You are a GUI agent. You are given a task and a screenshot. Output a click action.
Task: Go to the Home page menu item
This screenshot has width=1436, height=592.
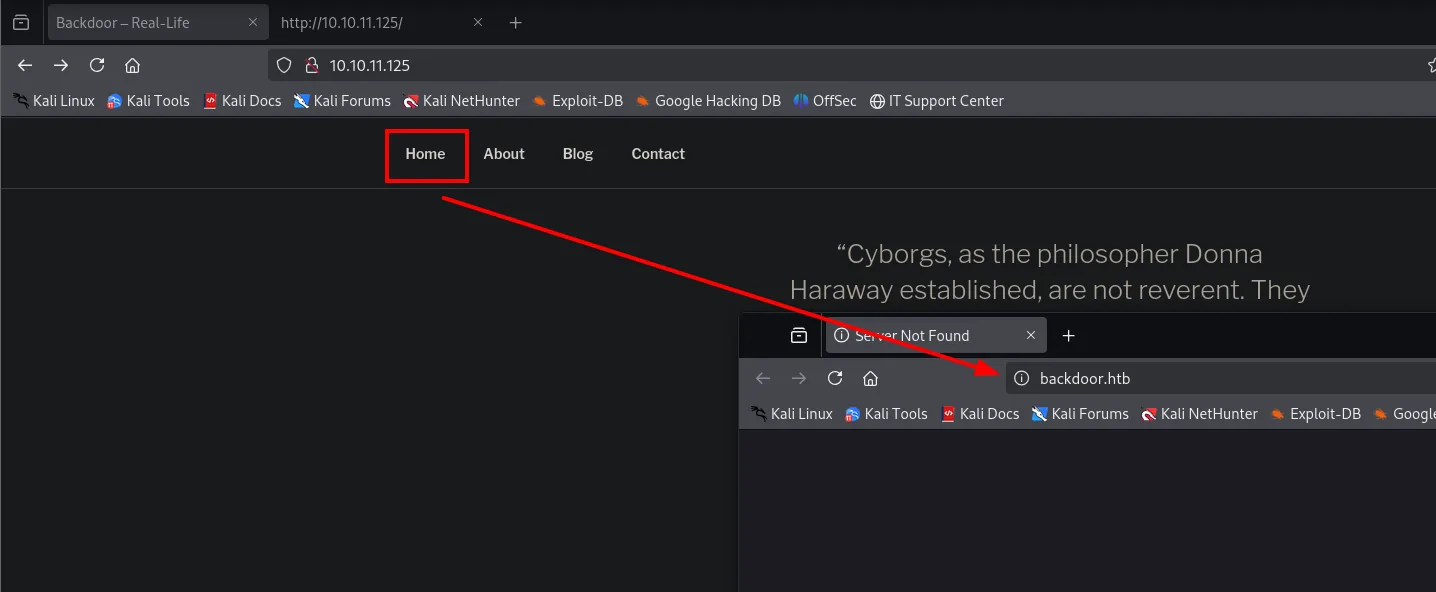pyautogui.click(x=425, y=154)
